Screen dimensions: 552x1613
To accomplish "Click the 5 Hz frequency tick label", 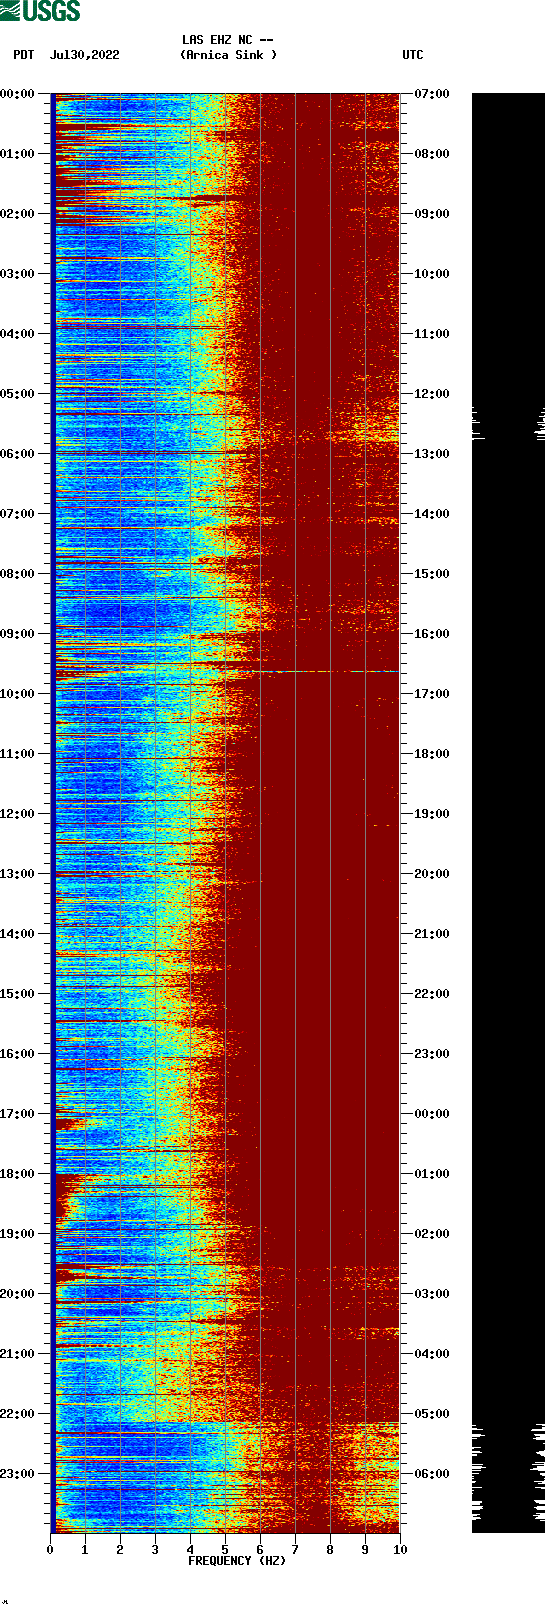I will click(x=225, y=1549).
